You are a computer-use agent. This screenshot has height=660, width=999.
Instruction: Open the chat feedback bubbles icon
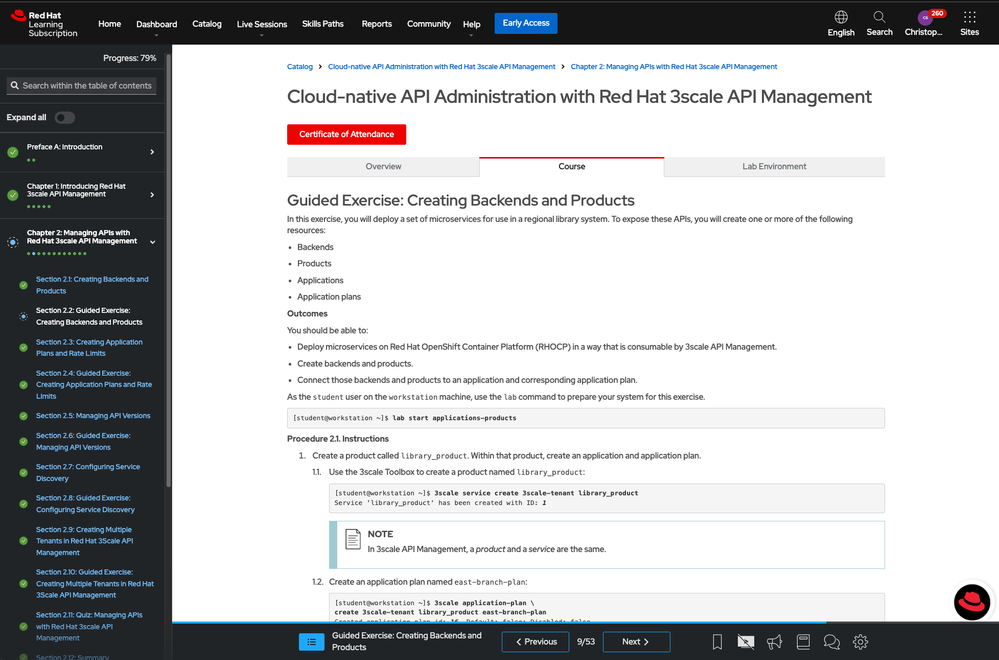coord(831,642)
